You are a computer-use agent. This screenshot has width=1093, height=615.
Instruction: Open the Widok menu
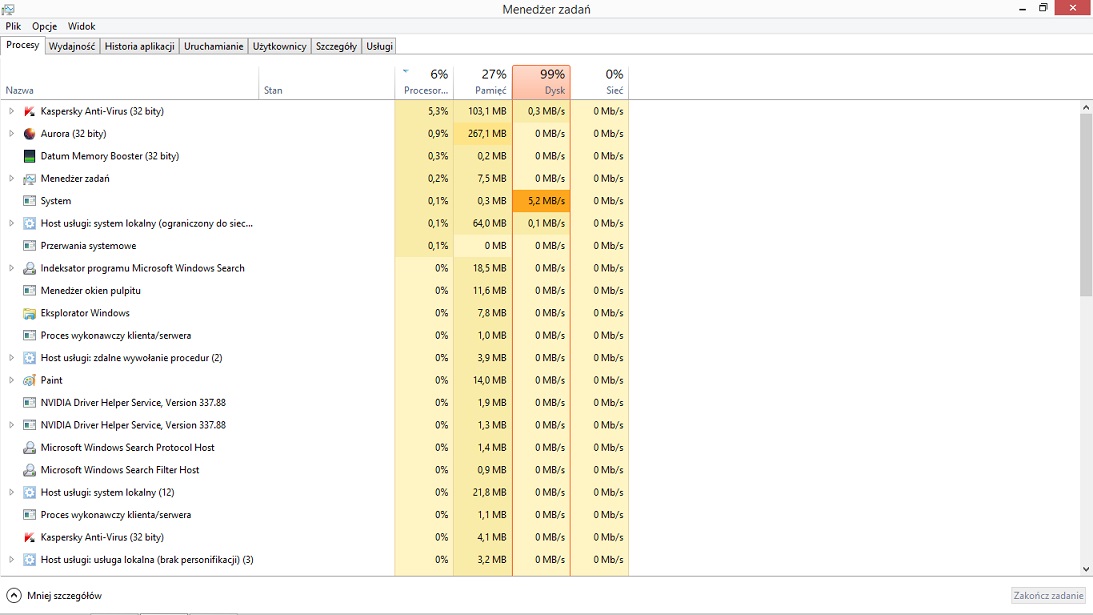(82, 26)
